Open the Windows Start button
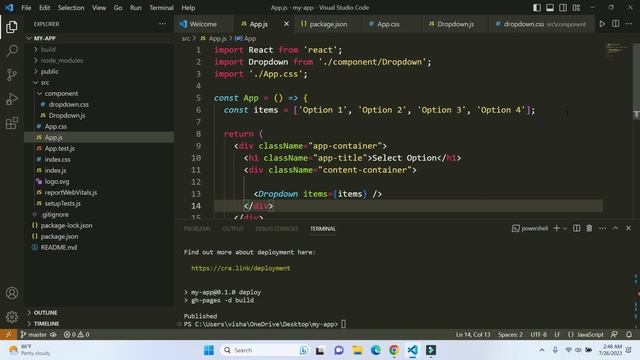The width and height of the screenshot is (640, 360). pos(209,350)
